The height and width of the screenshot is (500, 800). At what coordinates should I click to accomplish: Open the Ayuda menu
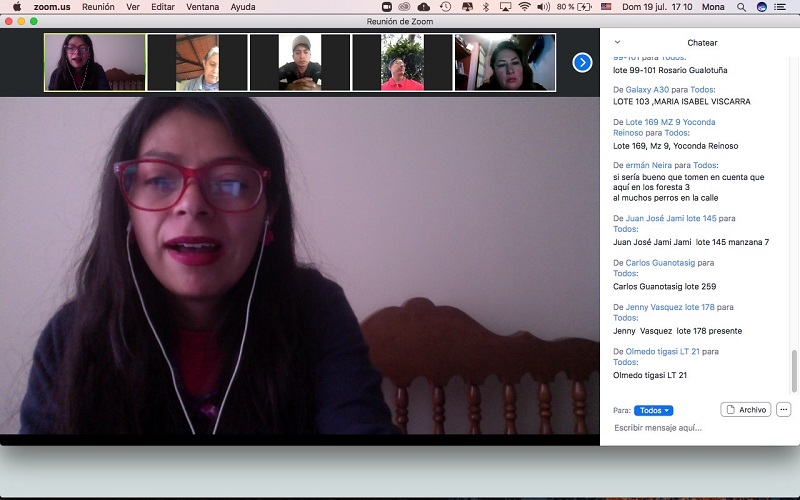(243, 7)
